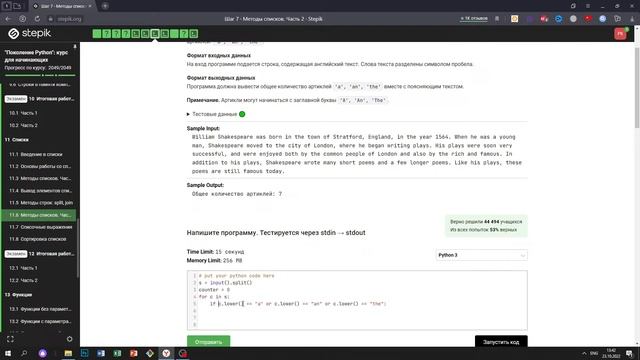Open Windows Start menu
Viewport: 640px width, 360px height.
(8, 353)
